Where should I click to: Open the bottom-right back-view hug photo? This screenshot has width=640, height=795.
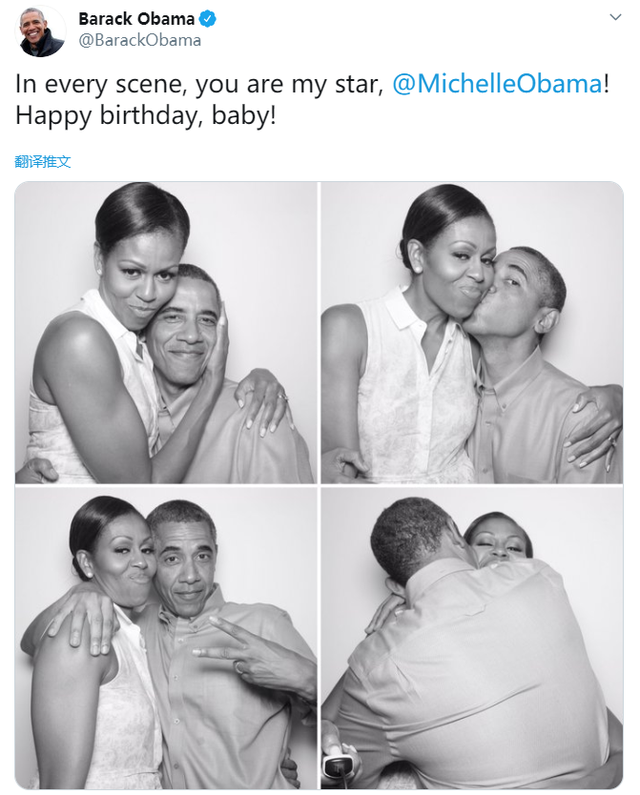[x=472, y=638]
